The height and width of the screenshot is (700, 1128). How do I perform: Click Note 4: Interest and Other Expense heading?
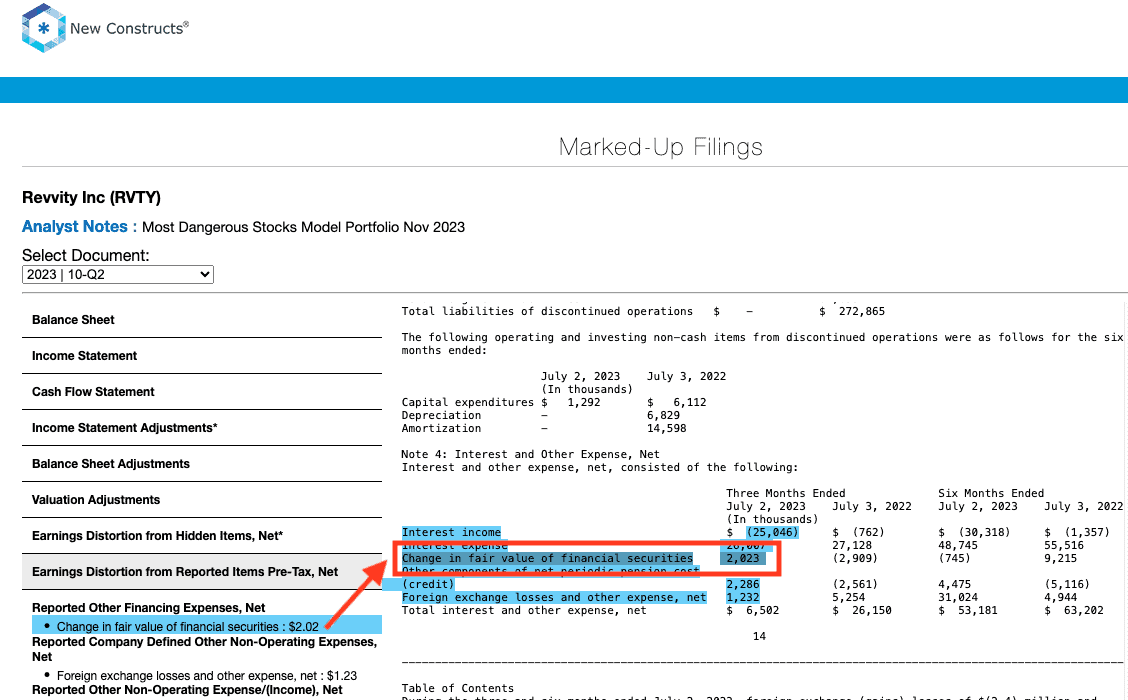530,454
